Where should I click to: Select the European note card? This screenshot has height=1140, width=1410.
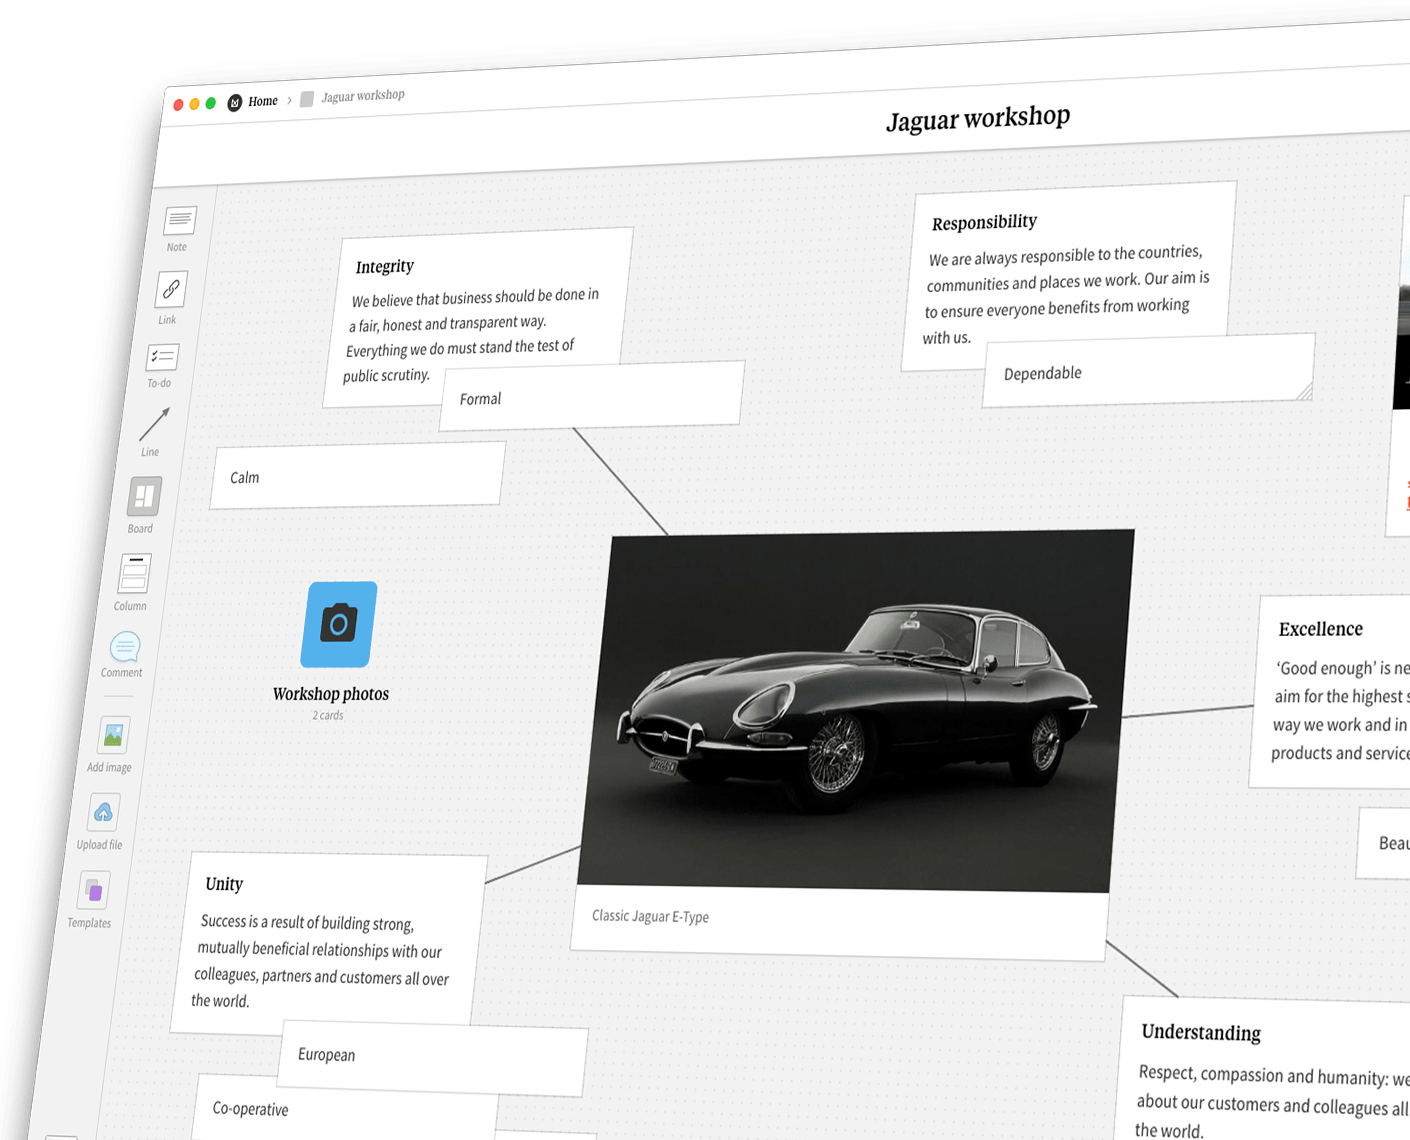click(x=432, y=1058)
